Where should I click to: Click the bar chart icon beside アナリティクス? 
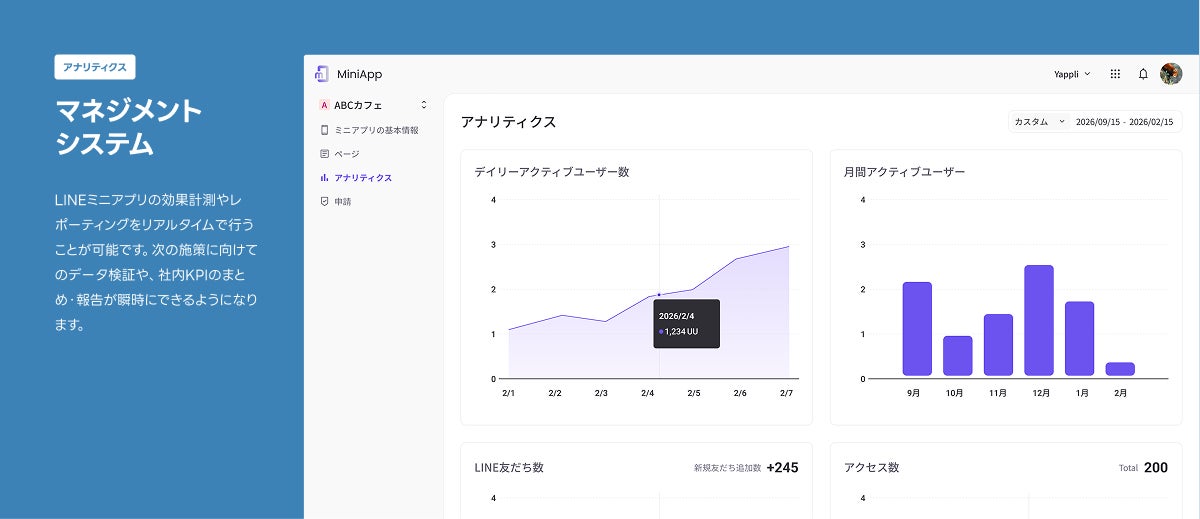(x=324, y=178)
